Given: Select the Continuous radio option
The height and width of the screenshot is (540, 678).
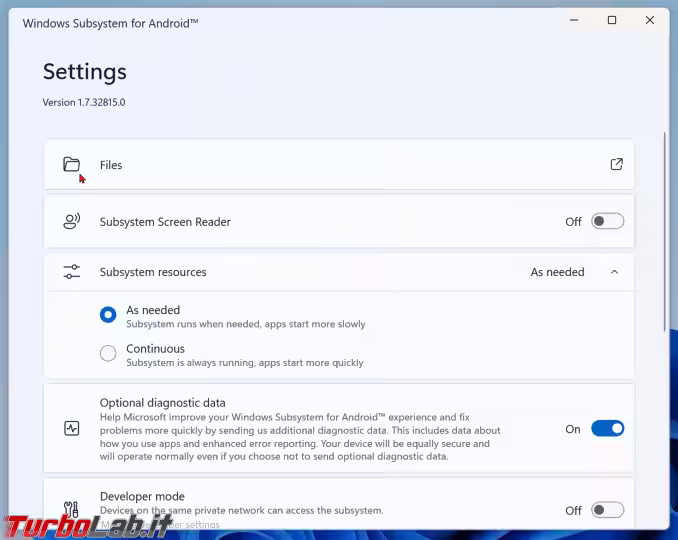Looking at the screenshot, I should [x=108, y=353].
